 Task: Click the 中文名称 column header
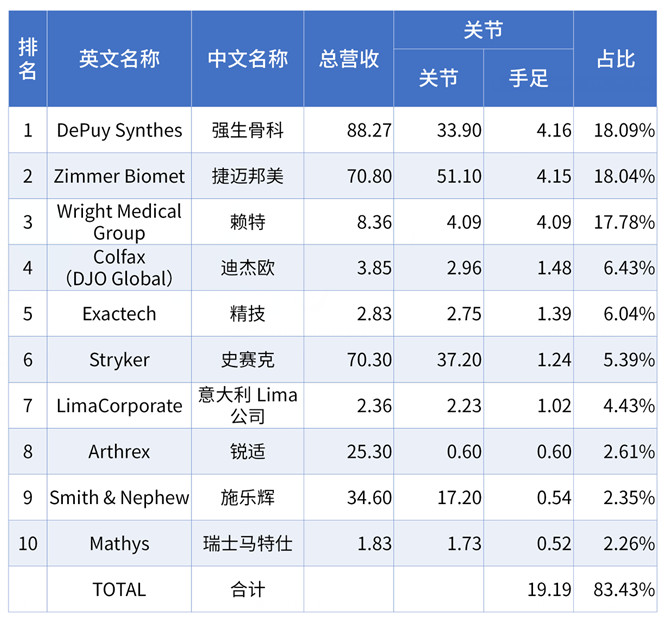[248, 59]
